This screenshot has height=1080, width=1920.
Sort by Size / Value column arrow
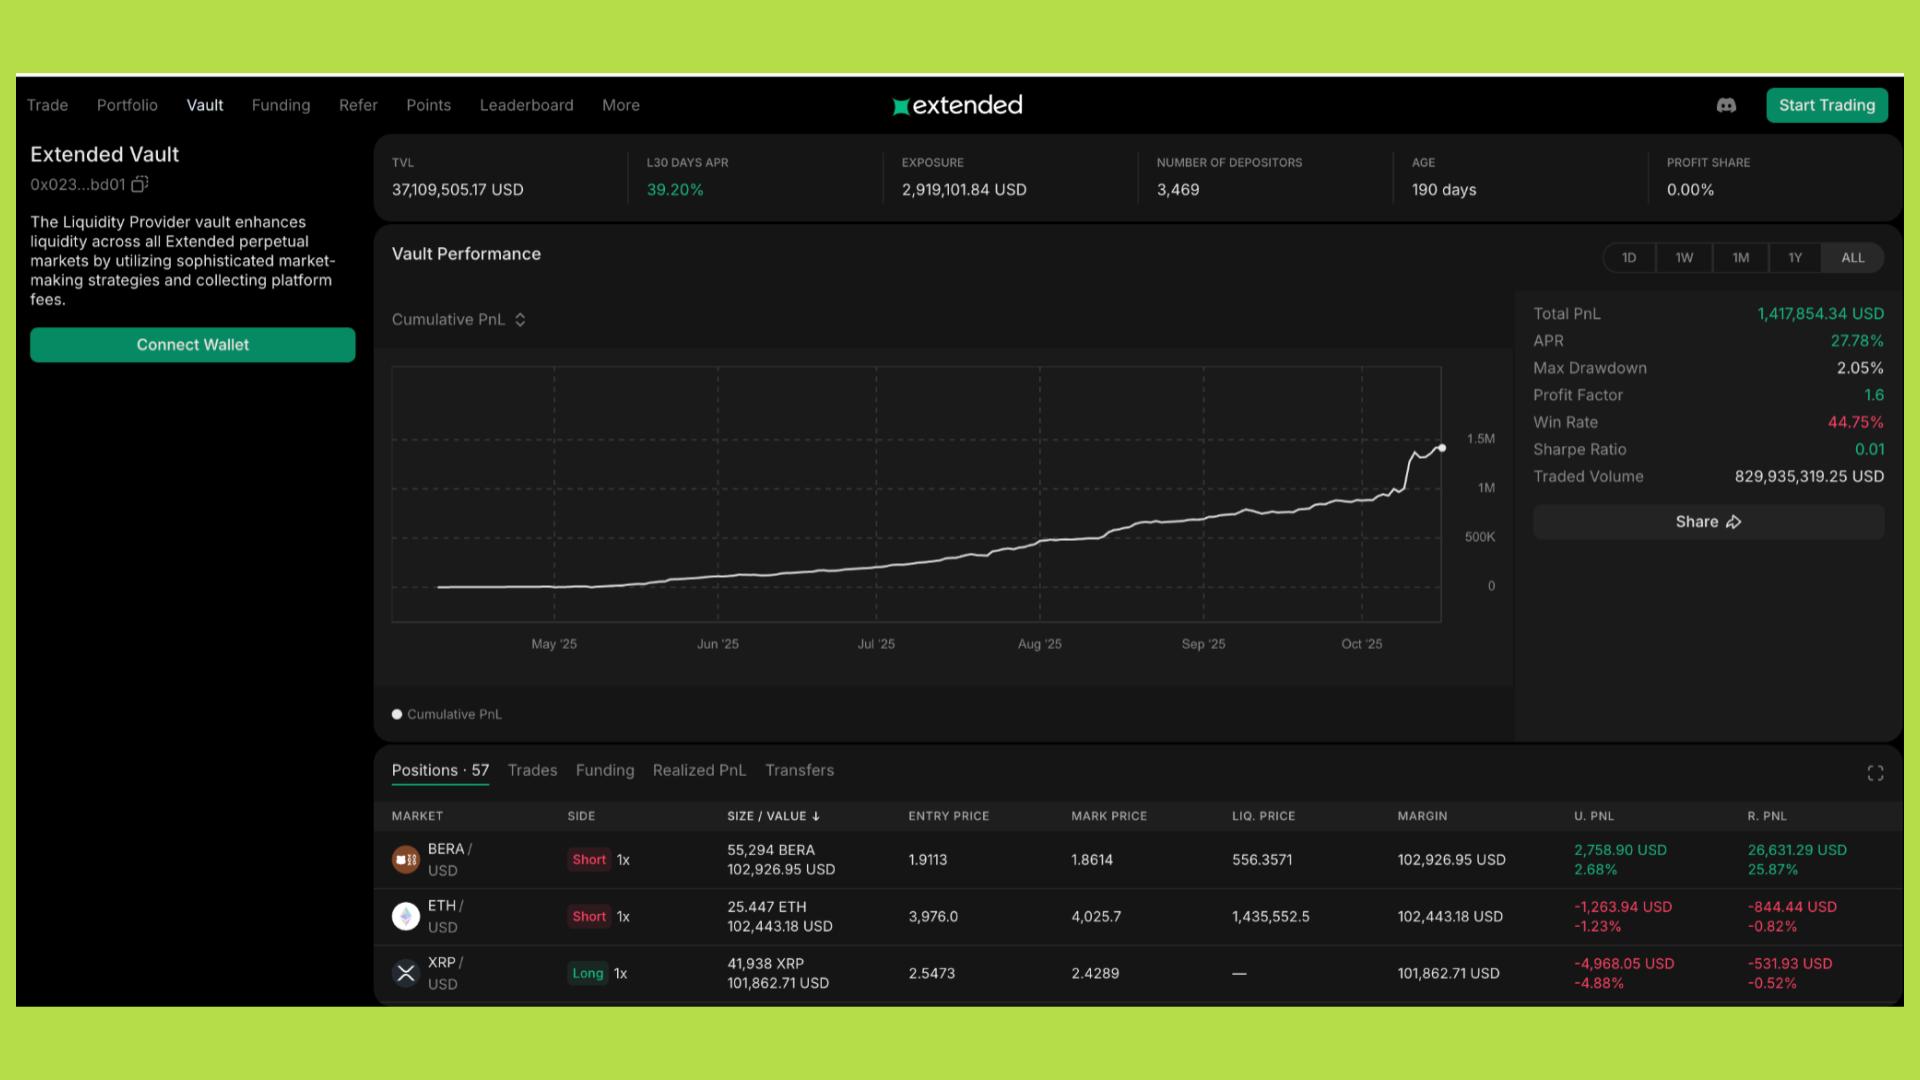coord(816,816)
